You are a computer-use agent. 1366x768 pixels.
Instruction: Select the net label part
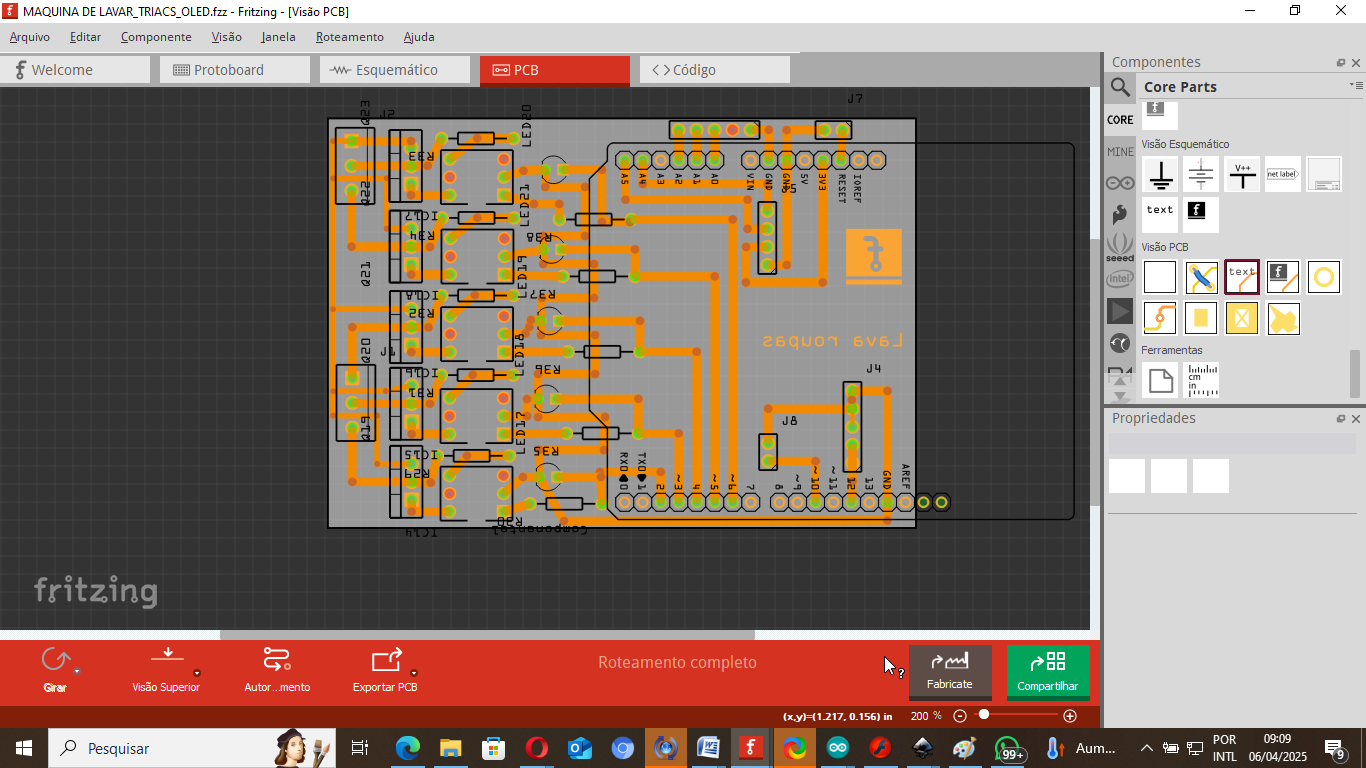[1283, 173]
